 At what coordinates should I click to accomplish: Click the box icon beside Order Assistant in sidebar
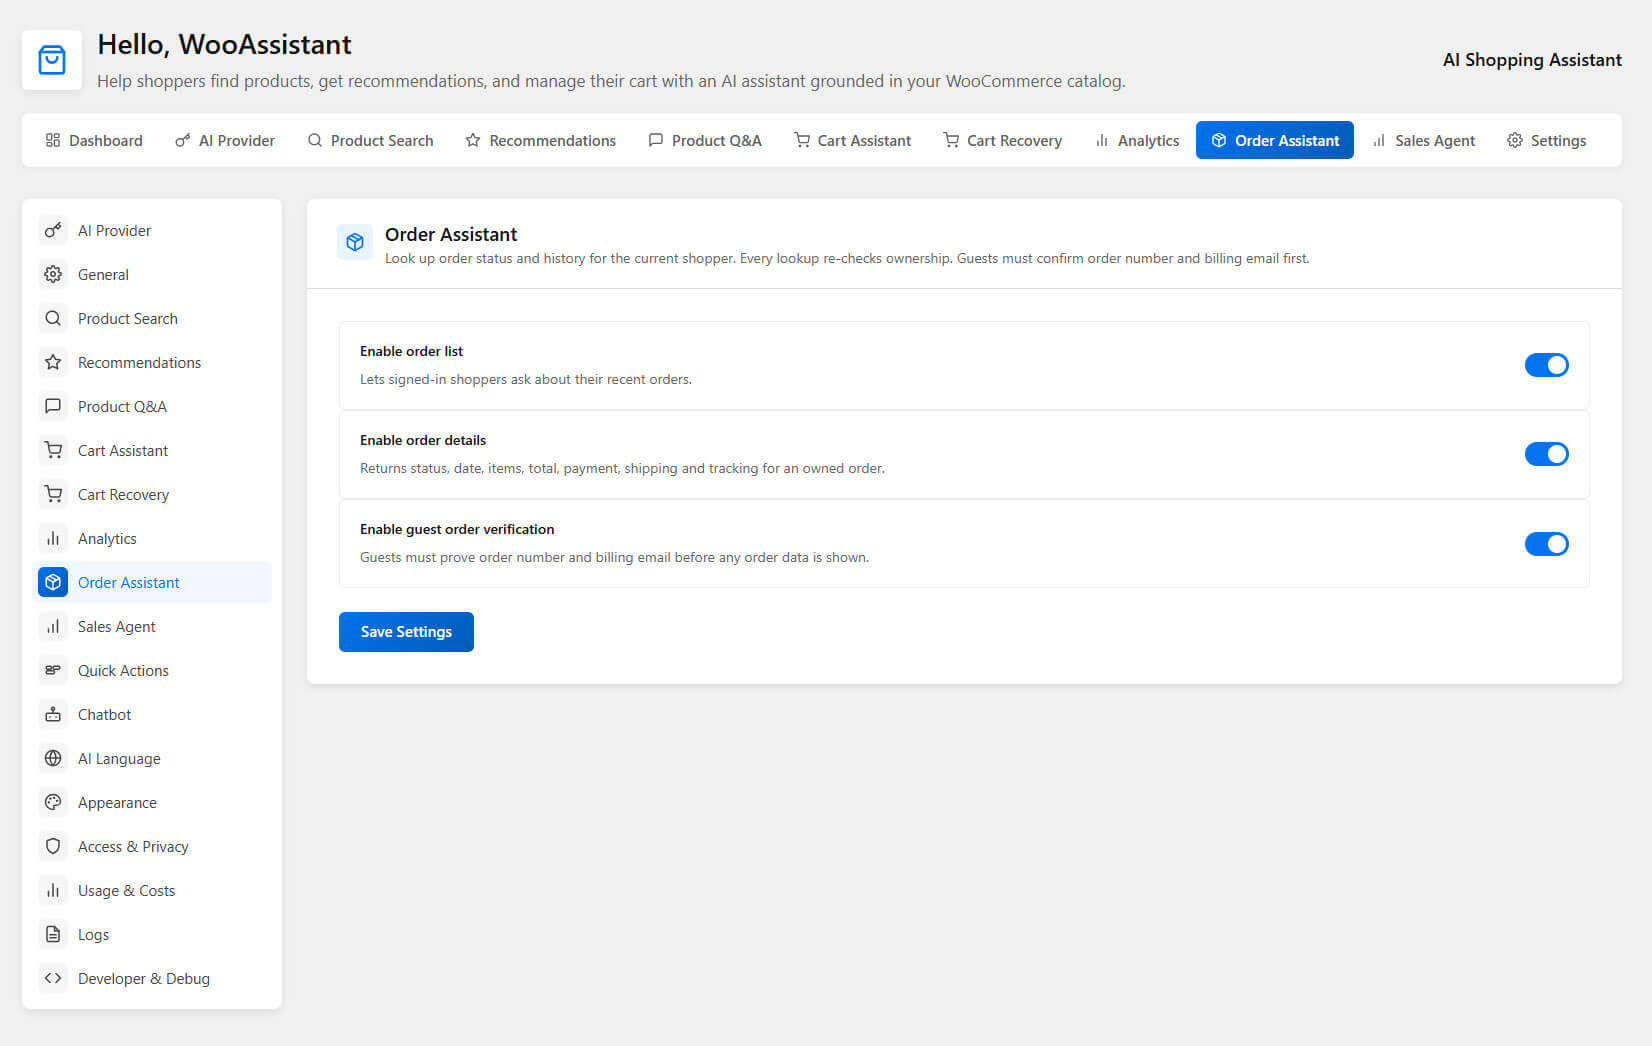click(x=53, y=582)
